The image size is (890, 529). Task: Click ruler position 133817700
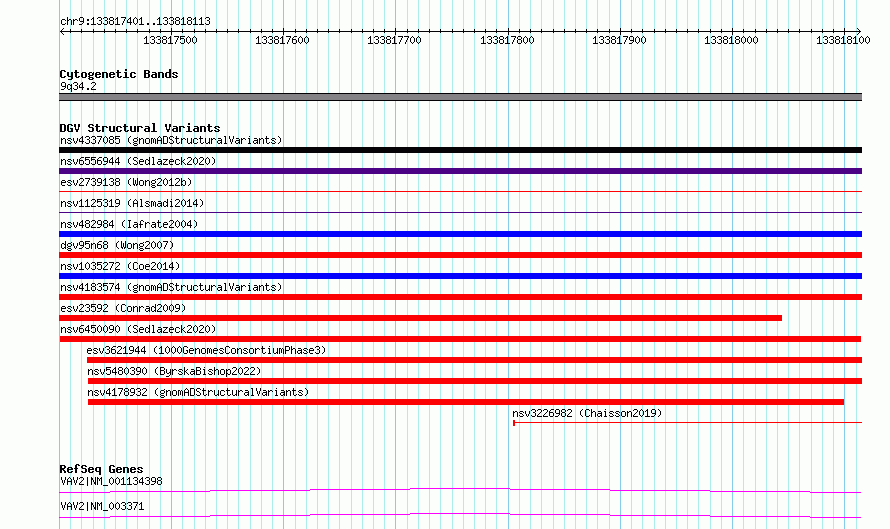coord(394,40)
